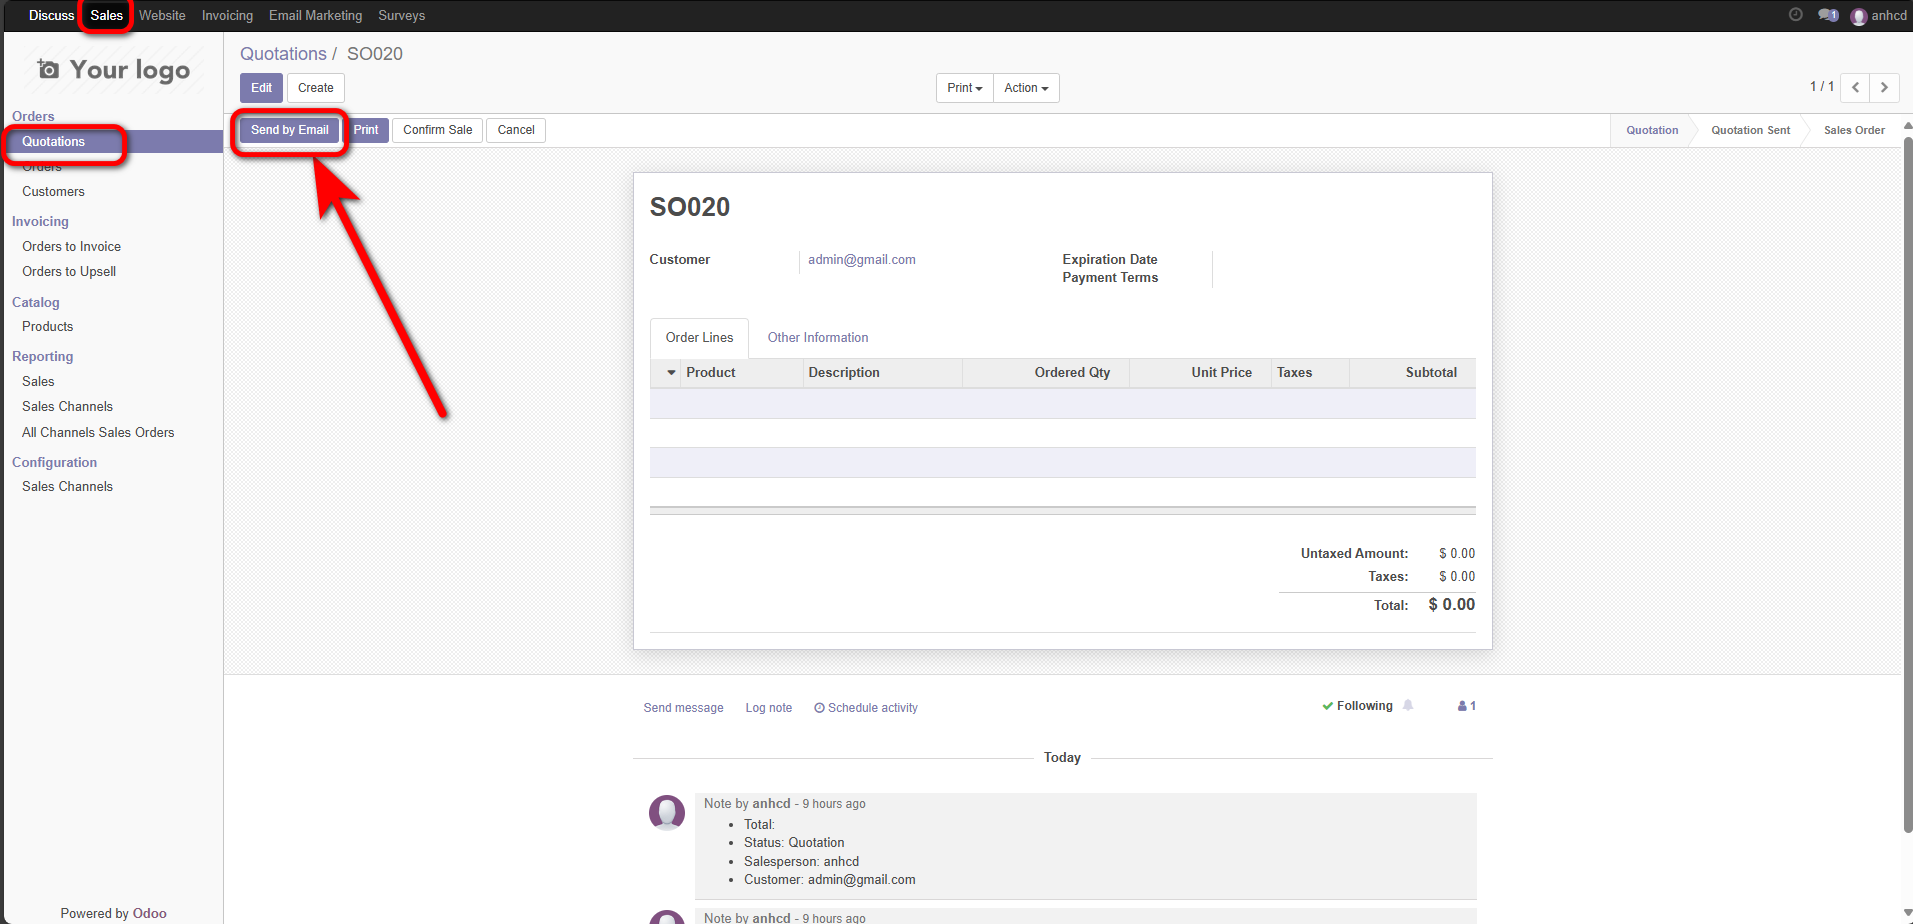Open the column options arrow beside Product
1913x924 pixels.
tap(671, 373)
